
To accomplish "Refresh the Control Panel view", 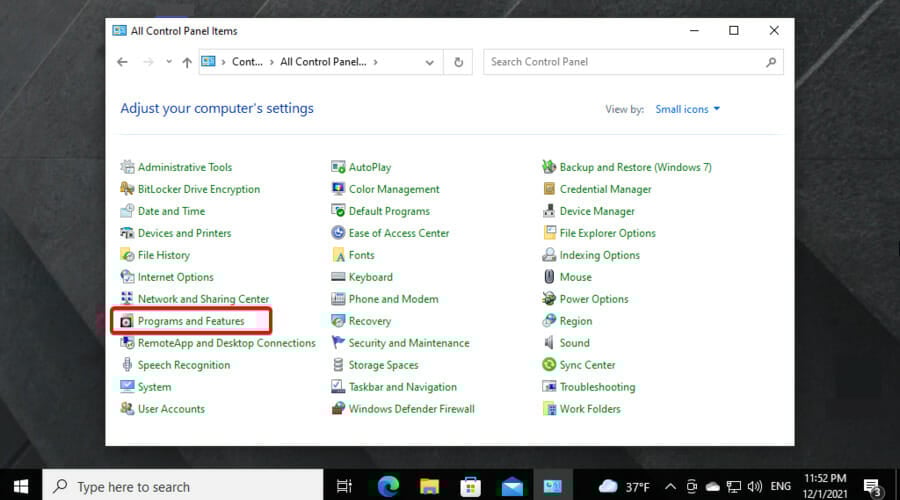I will click(458, 62).
